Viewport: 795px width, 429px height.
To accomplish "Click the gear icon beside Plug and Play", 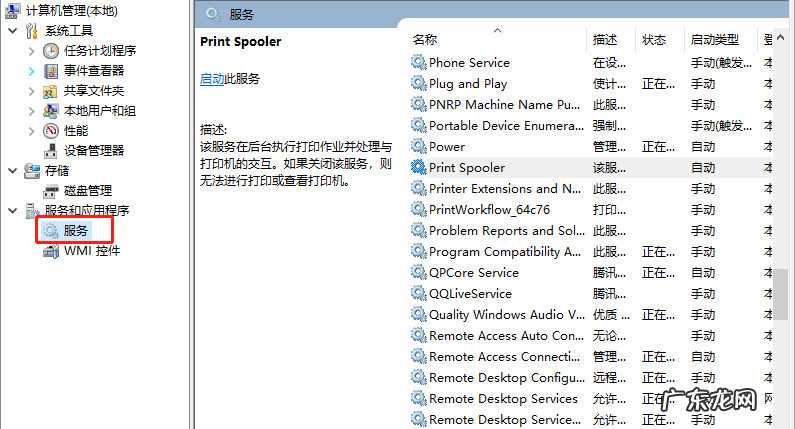I will click(418, 83).
